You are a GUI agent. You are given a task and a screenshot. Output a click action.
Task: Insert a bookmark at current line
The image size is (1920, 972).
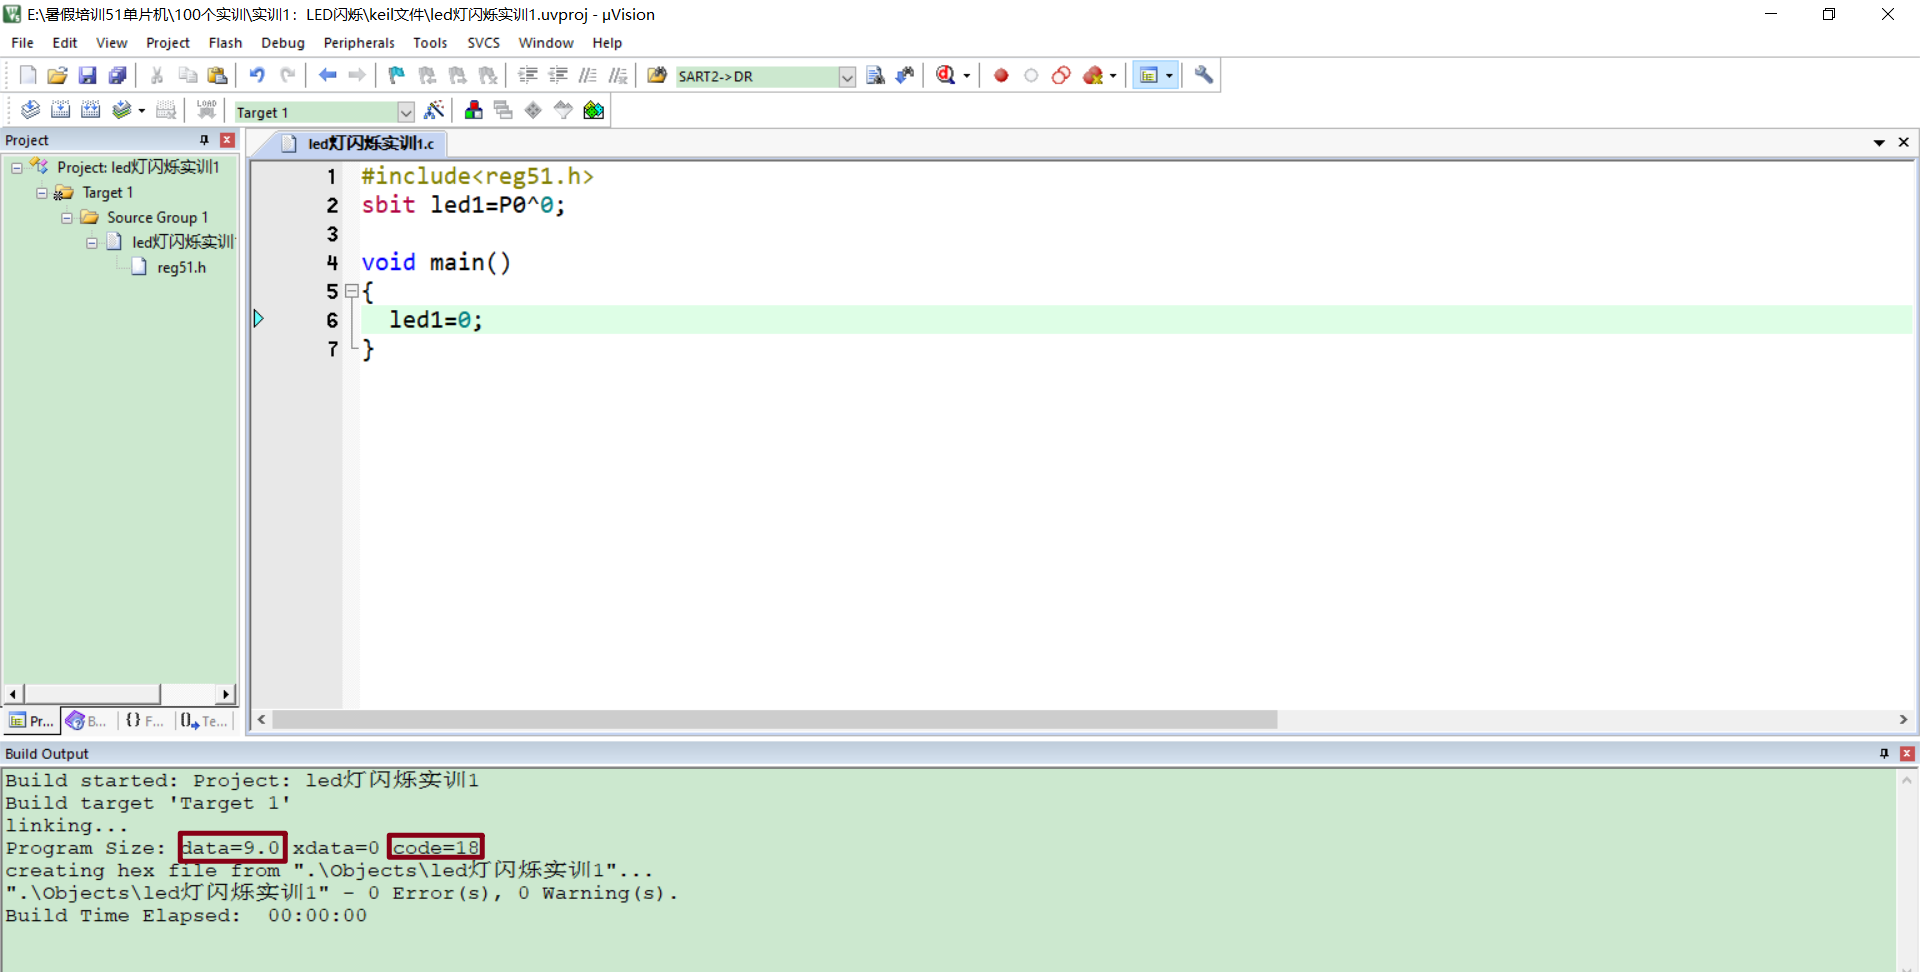[395, 75]
